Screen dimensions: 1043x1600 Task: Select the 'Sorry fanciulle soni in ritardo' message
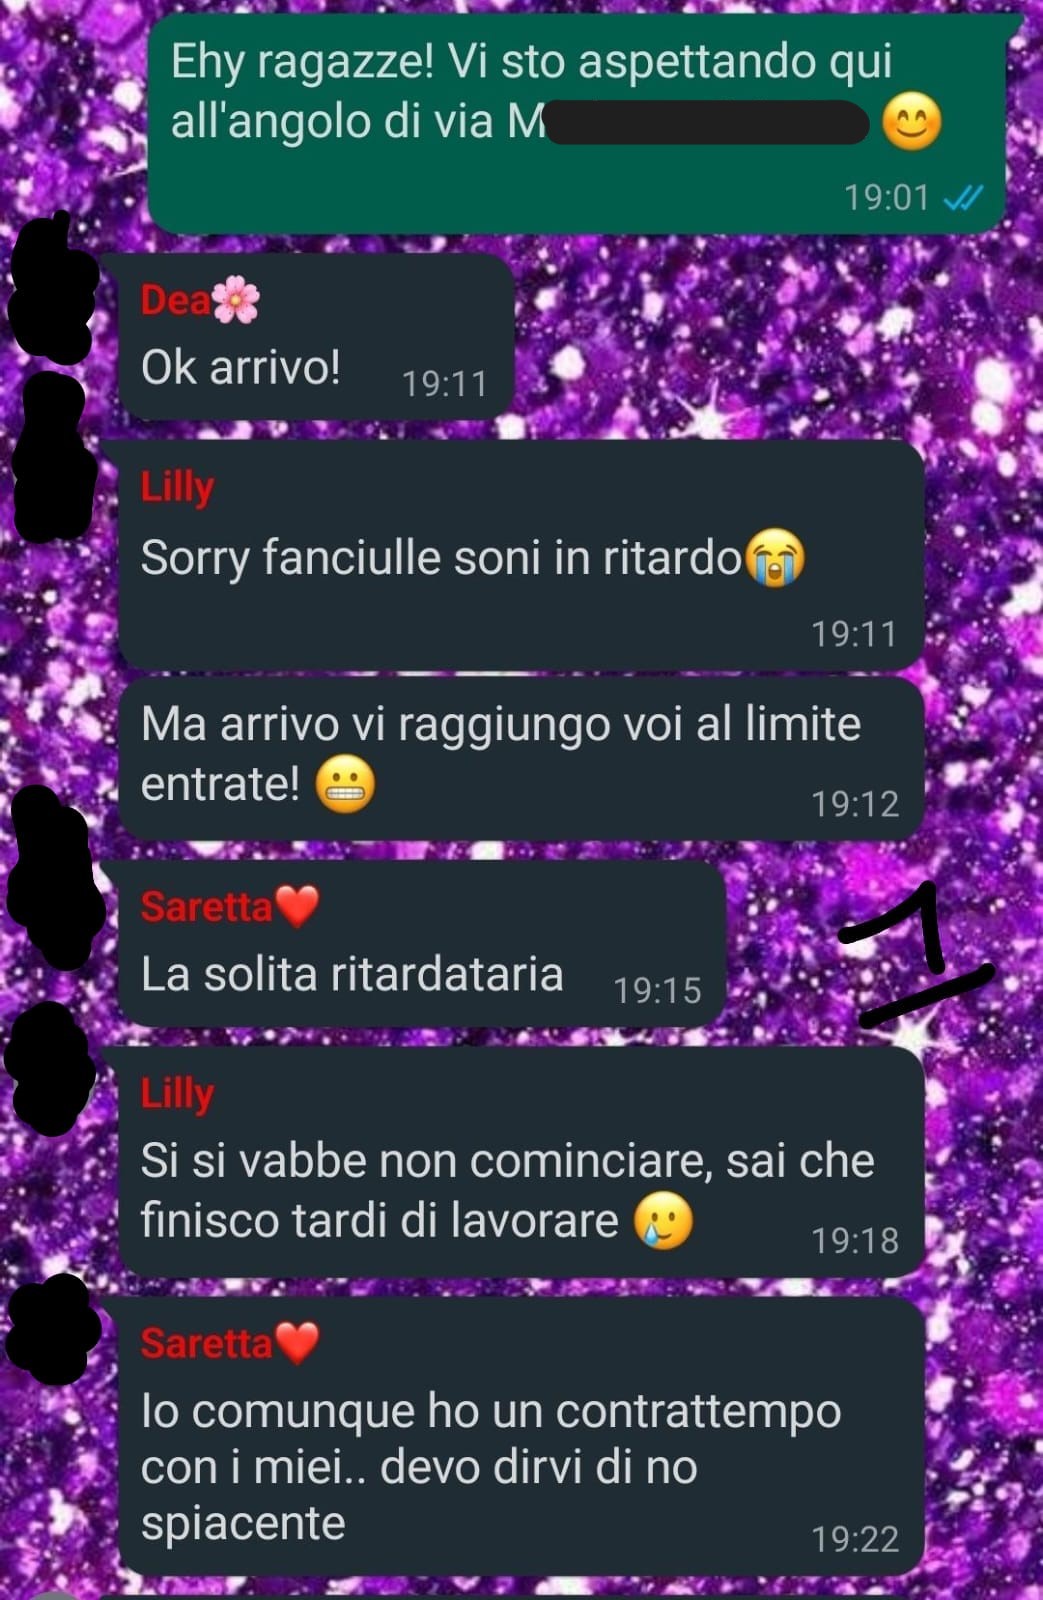520,554
